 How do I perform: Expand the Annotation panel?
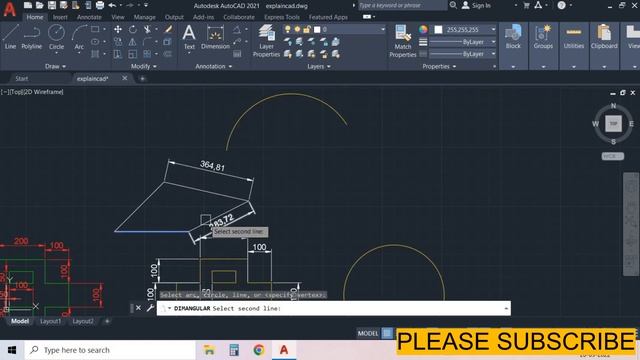click(x=213, y=66)
